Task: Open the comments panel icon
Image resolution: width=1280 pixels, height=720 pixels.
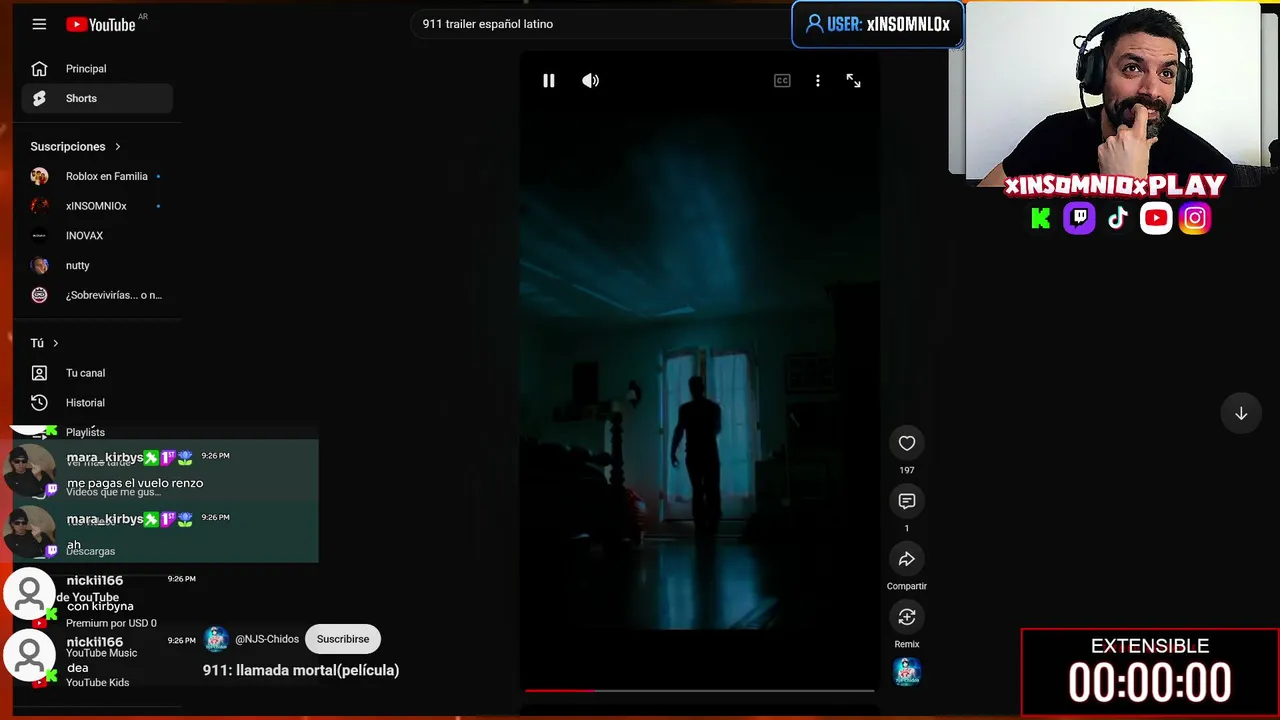Action: tap(907, 502)
